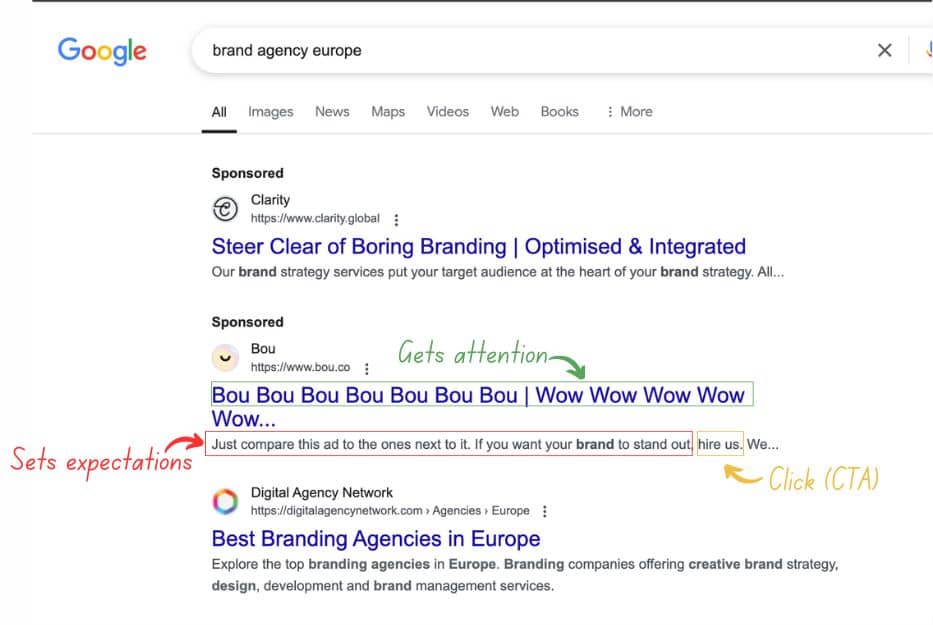Open the Bou Bou Bou Wow Wow ad headline
933x625 pixels.
(478, 407)
